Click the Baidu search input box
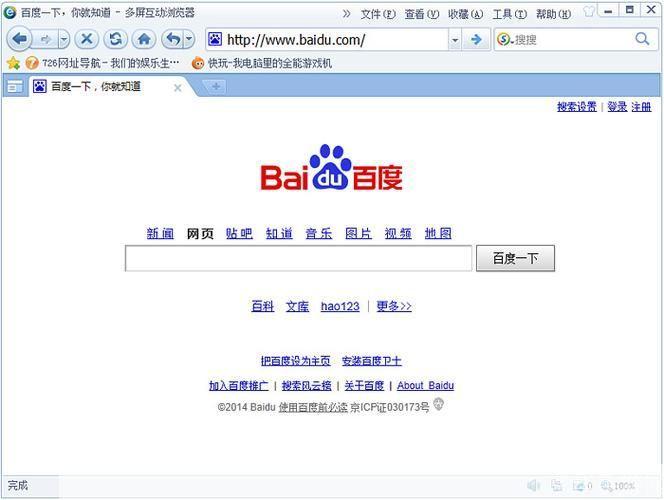This screenshot has height=500, width=664. click(x=299, y=258)
